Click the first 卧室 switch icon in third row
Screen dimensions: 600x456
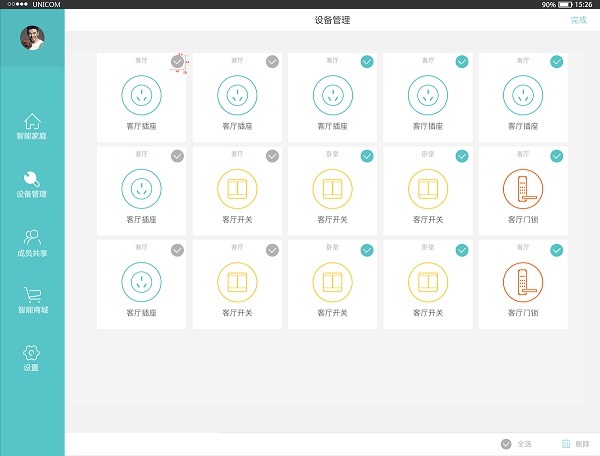[332, 283]
